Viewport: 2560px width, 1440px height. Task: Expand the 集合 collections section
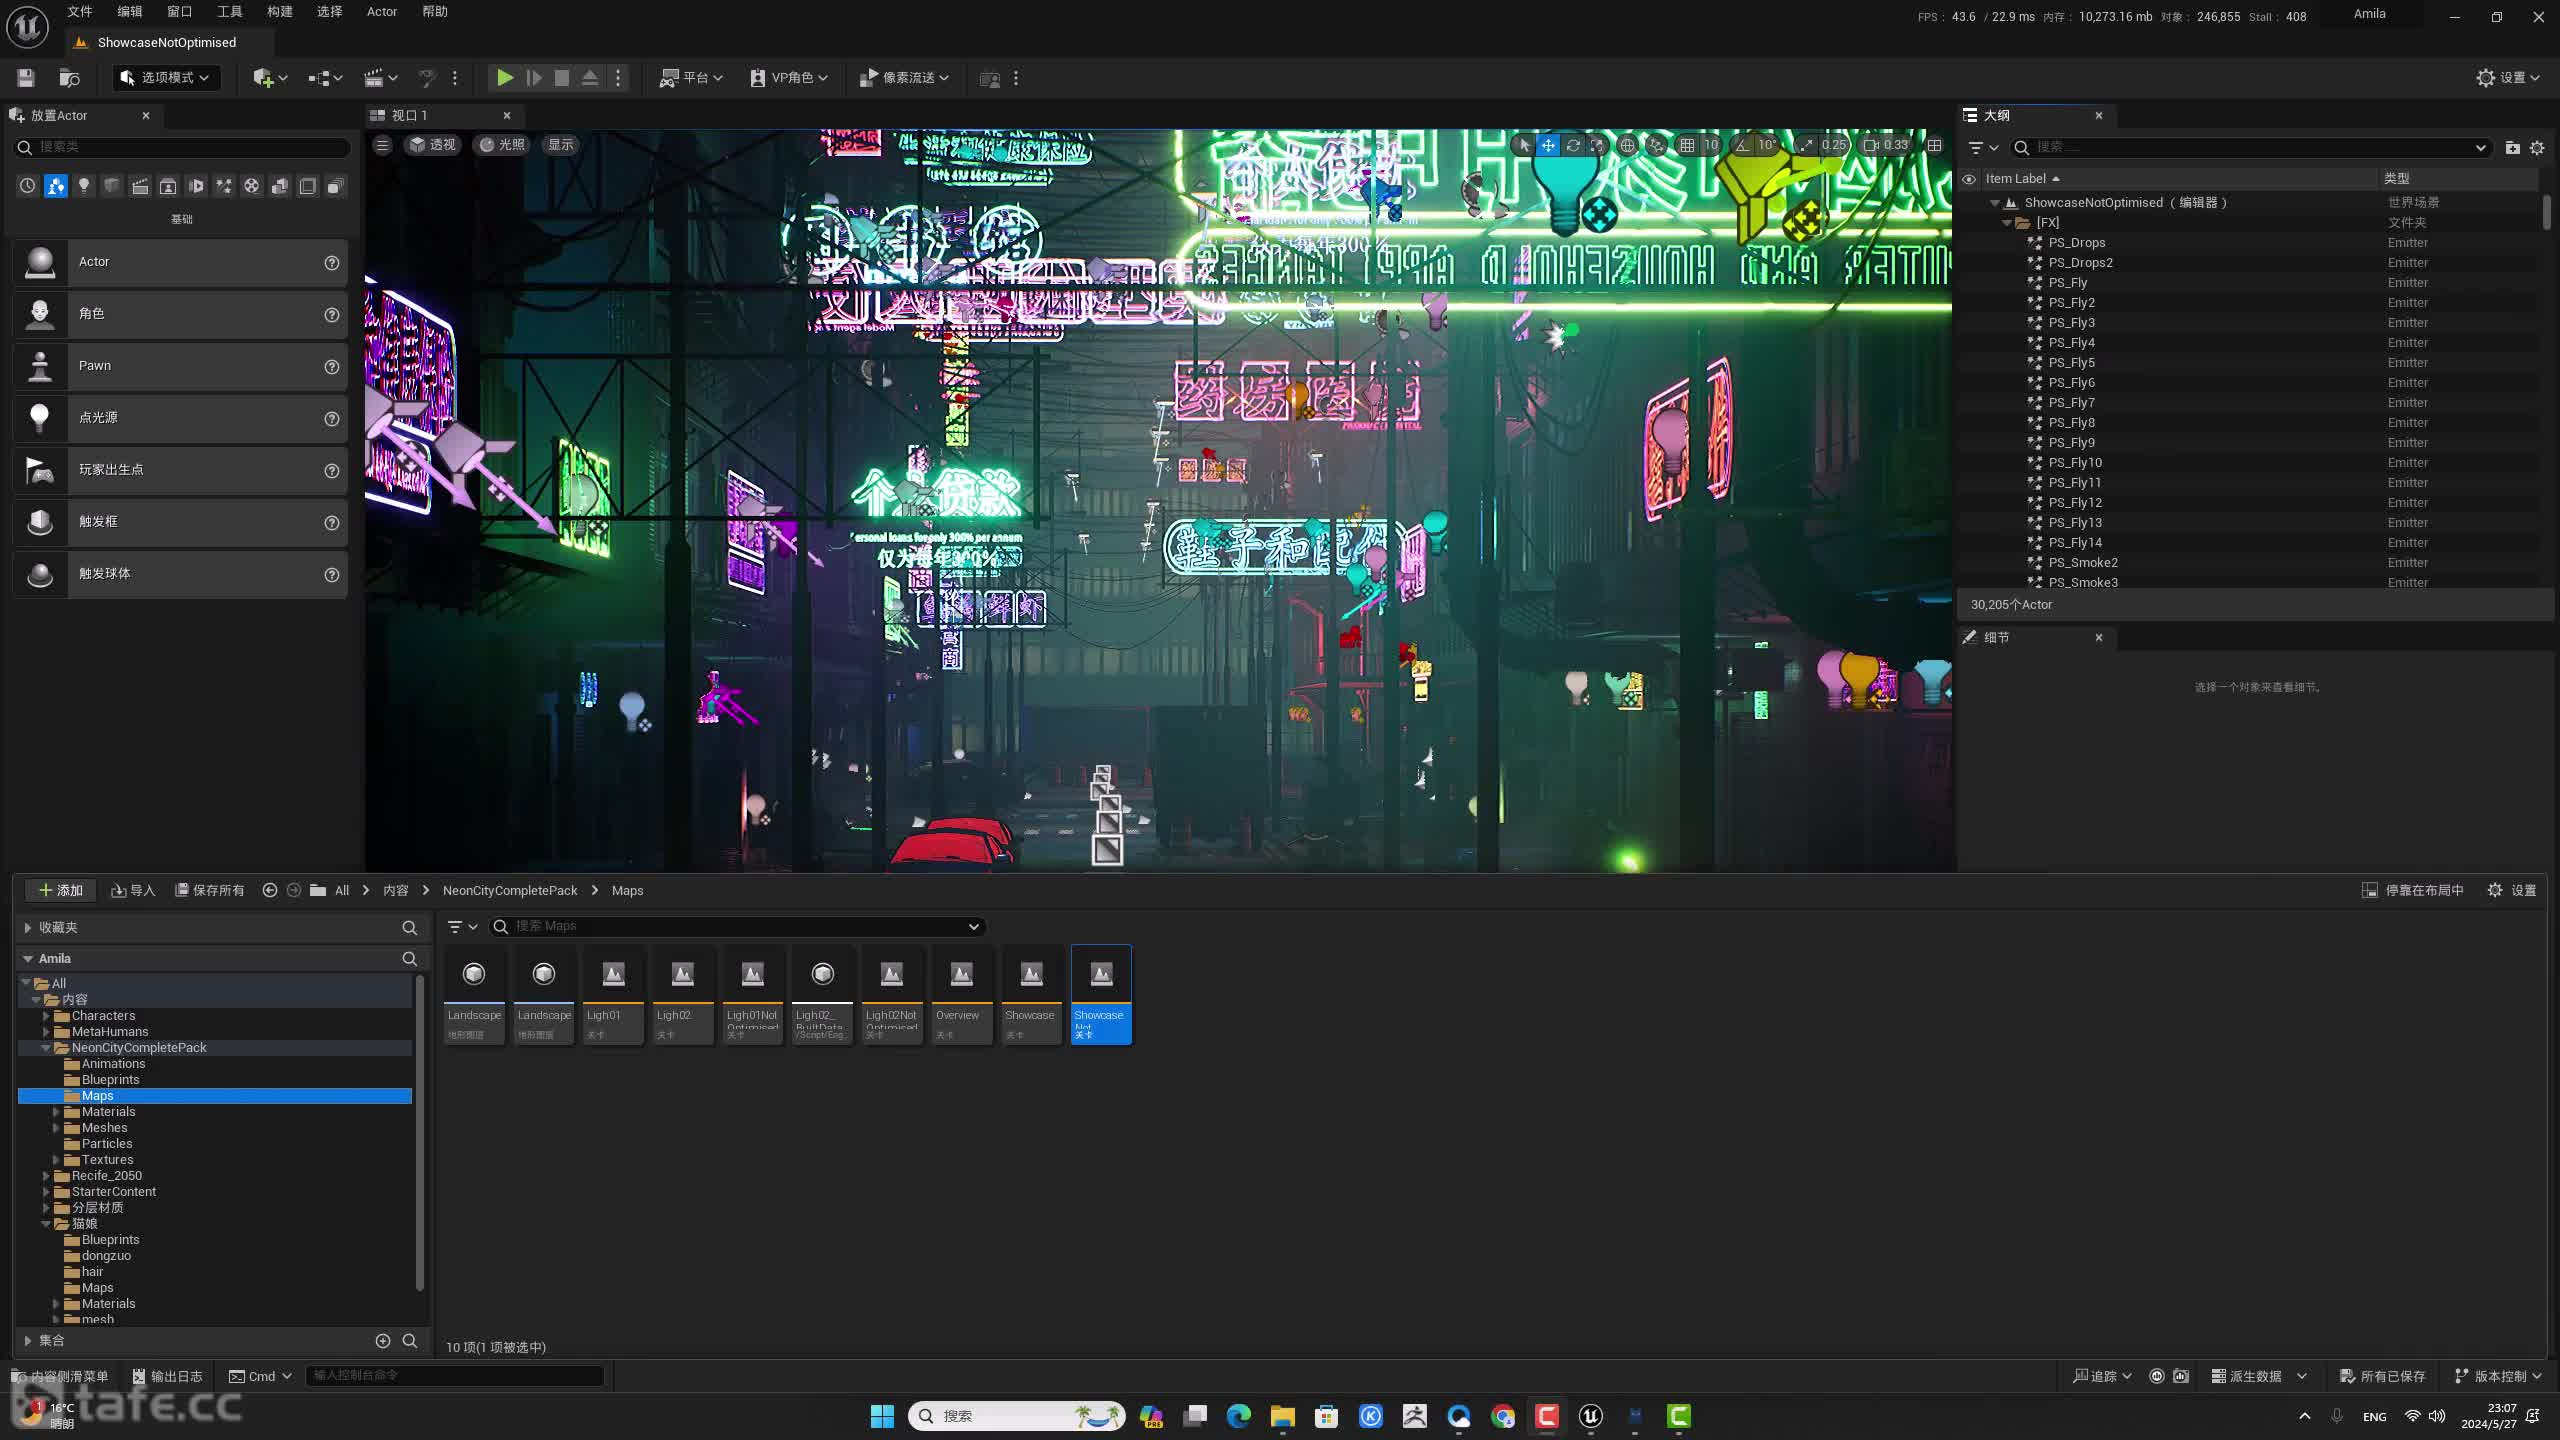tap(28, 1341)
